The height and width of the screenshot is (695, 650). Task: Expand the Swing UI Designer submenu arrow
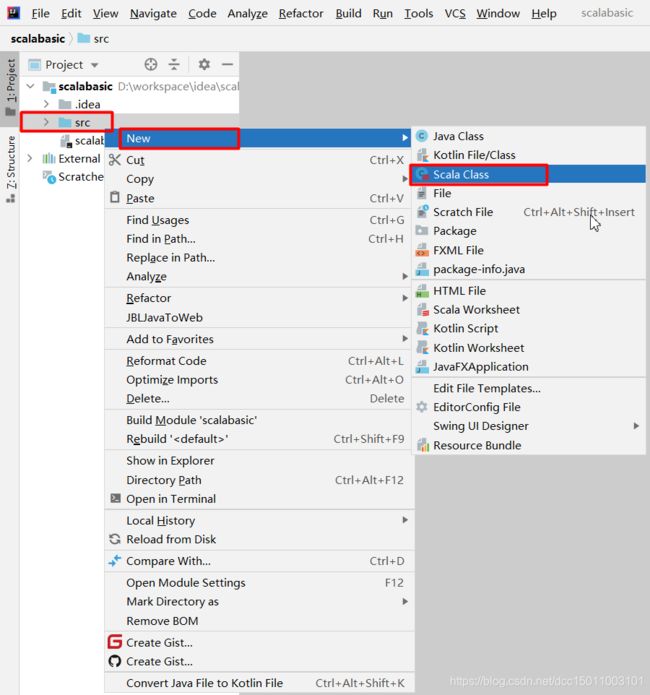[x=636, y=426]
